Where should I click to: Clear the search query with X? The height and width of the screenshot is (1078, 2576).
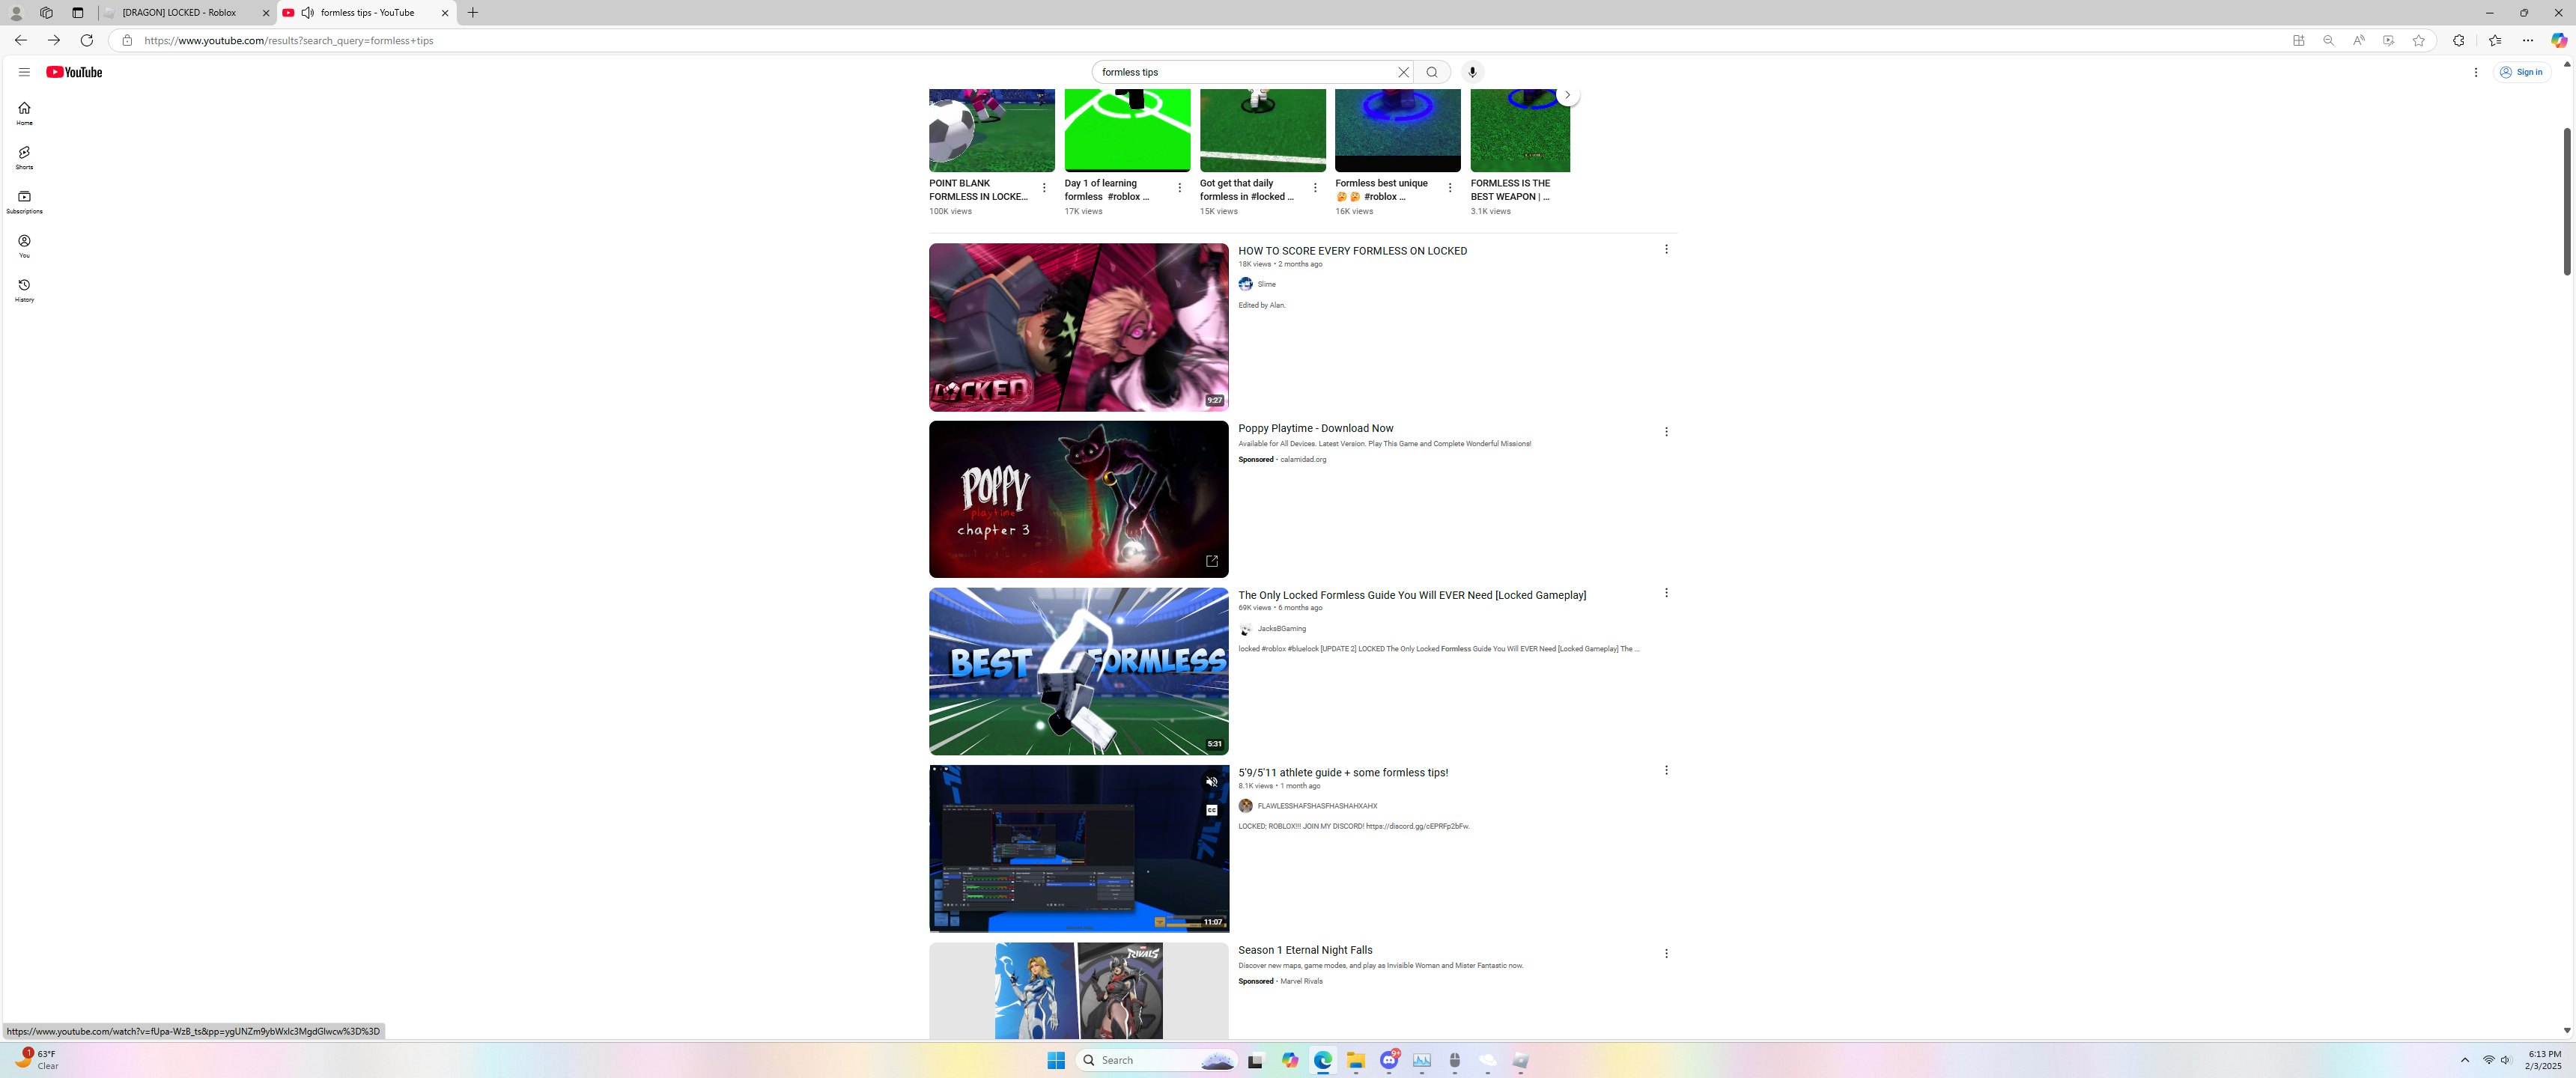click(1403, 72)
